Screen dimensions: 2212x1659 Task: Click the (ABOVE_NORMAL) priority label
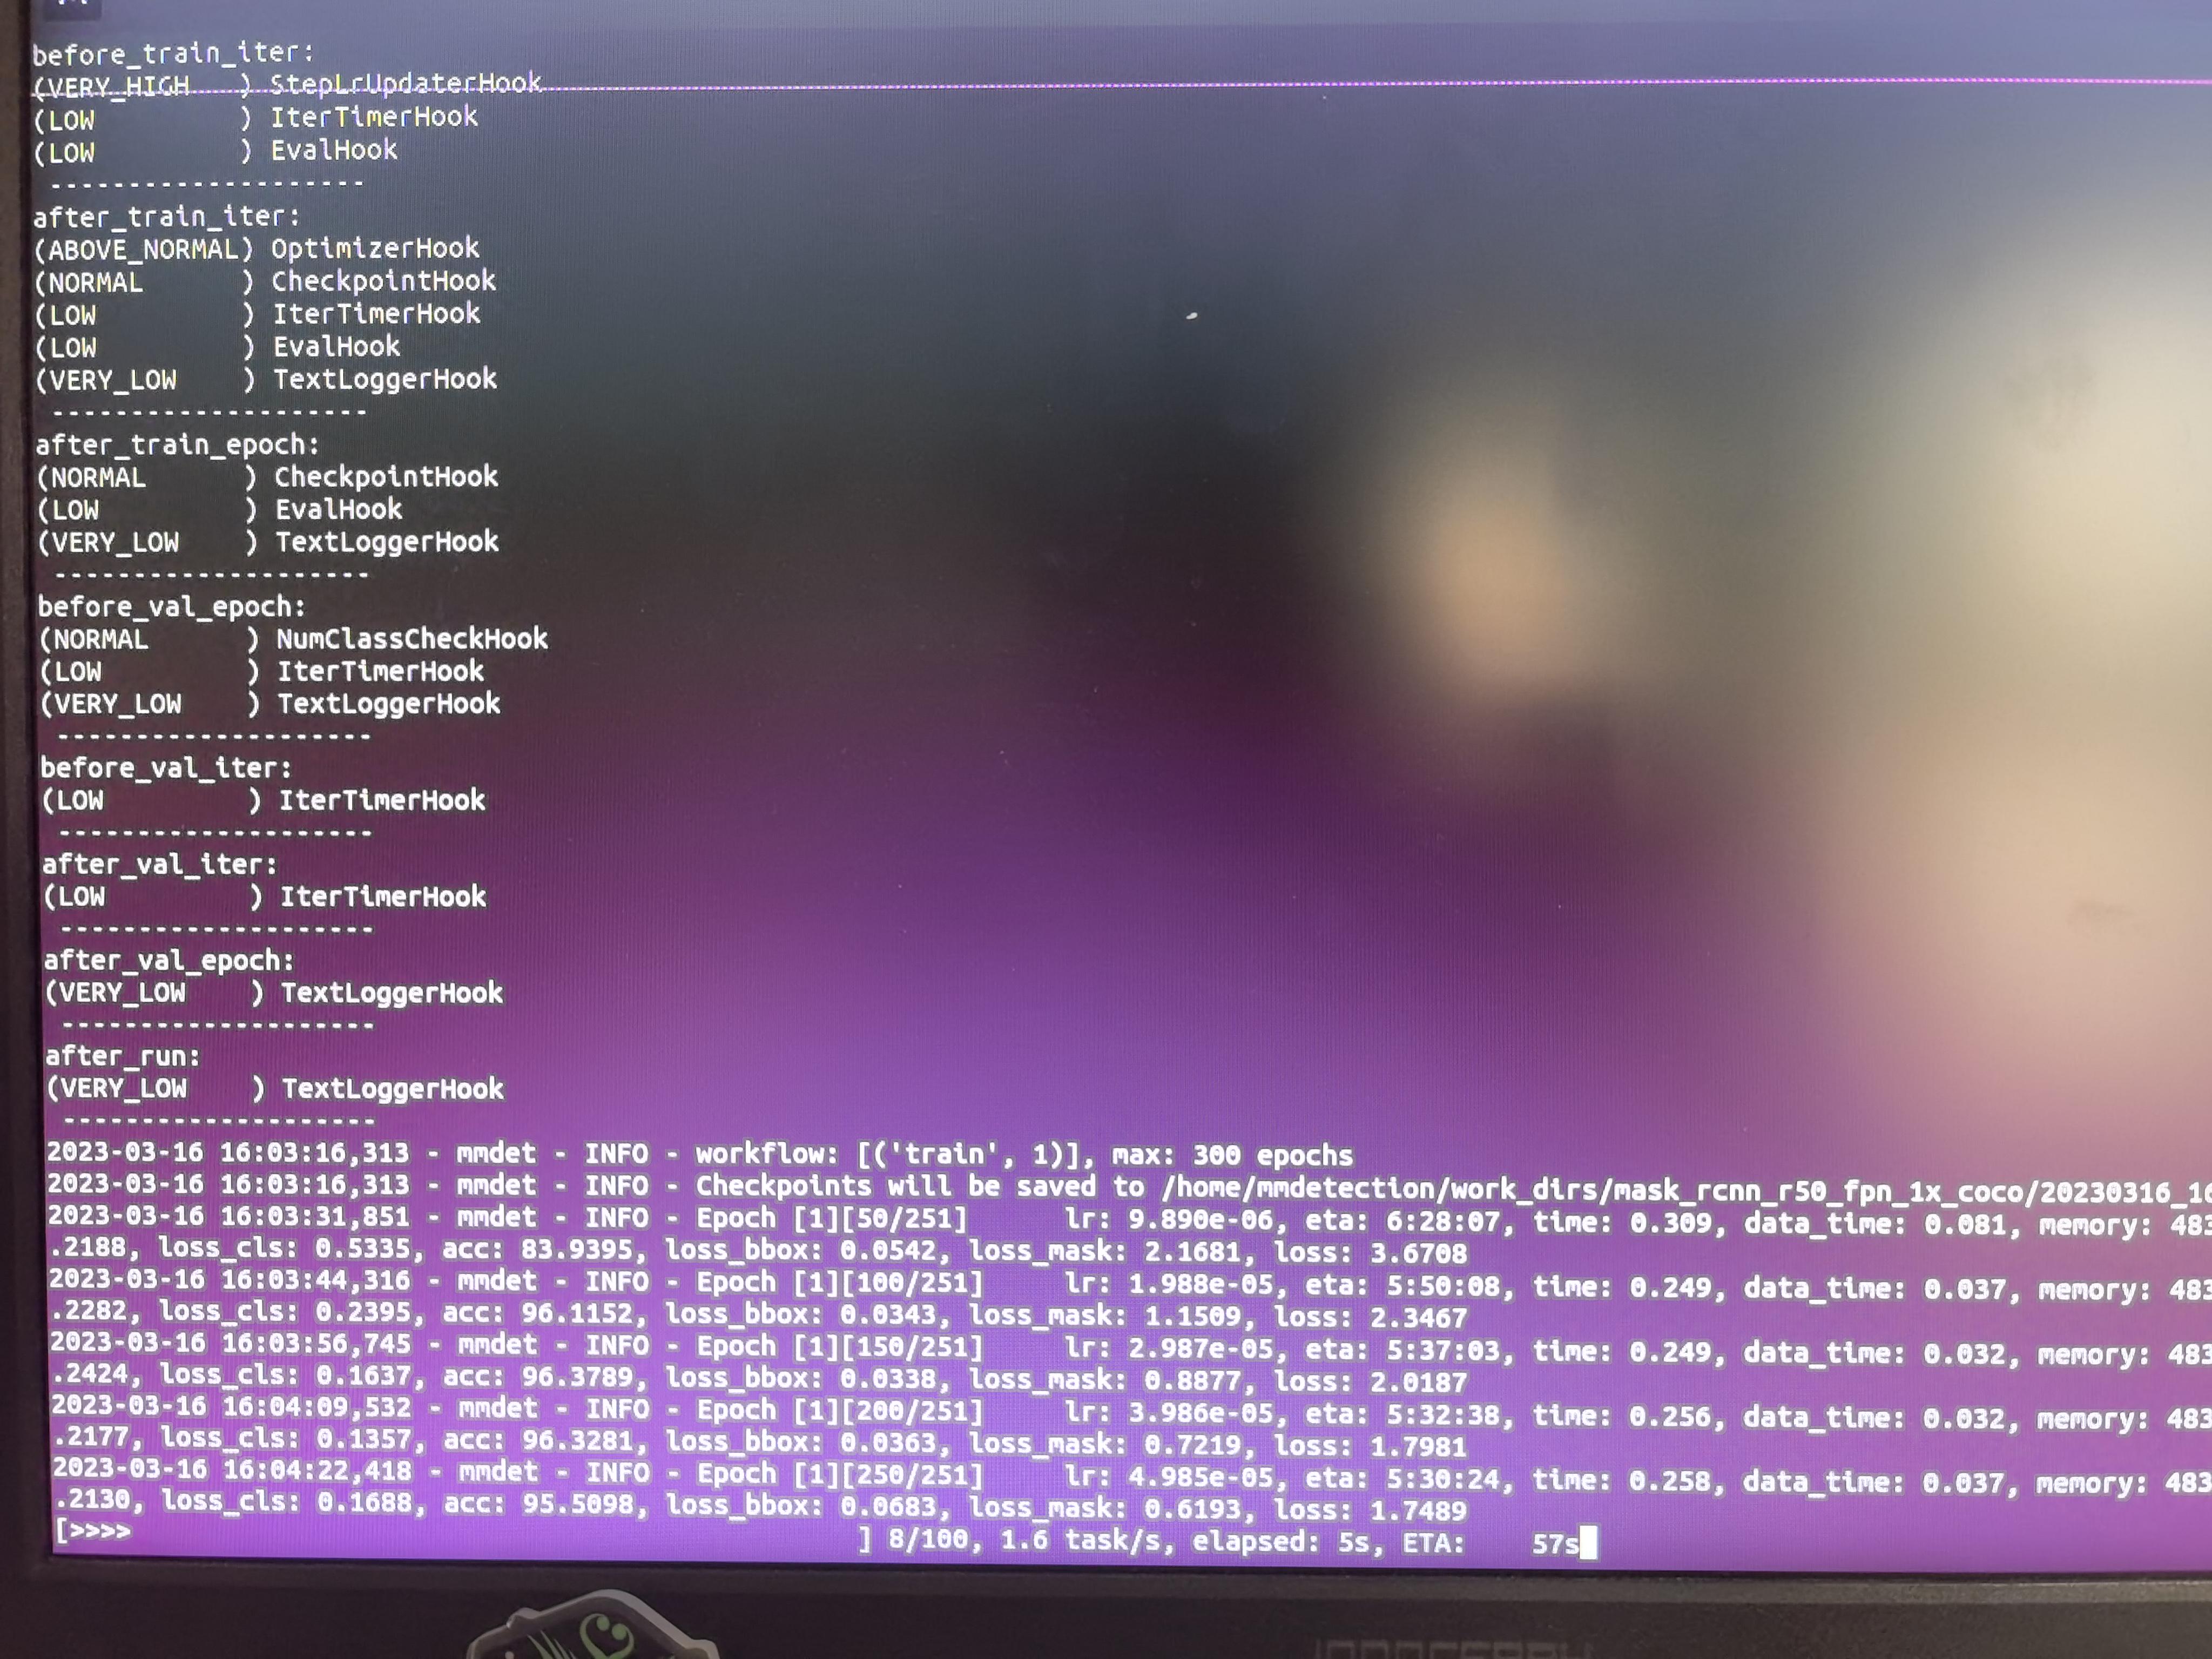point(144,250)
